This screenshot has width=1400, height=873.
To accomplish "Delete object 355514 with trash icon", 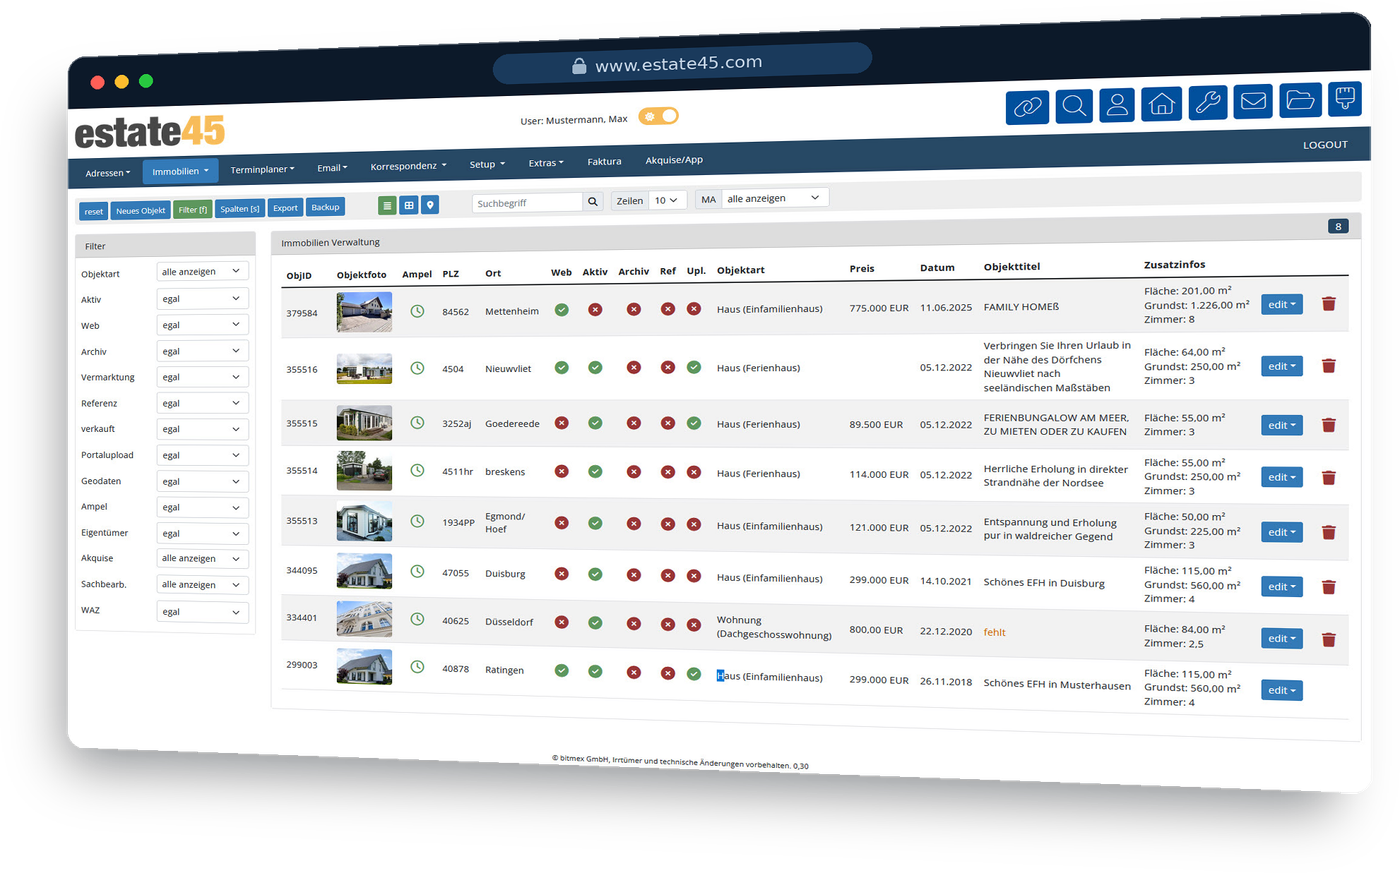I will 1328,478.
